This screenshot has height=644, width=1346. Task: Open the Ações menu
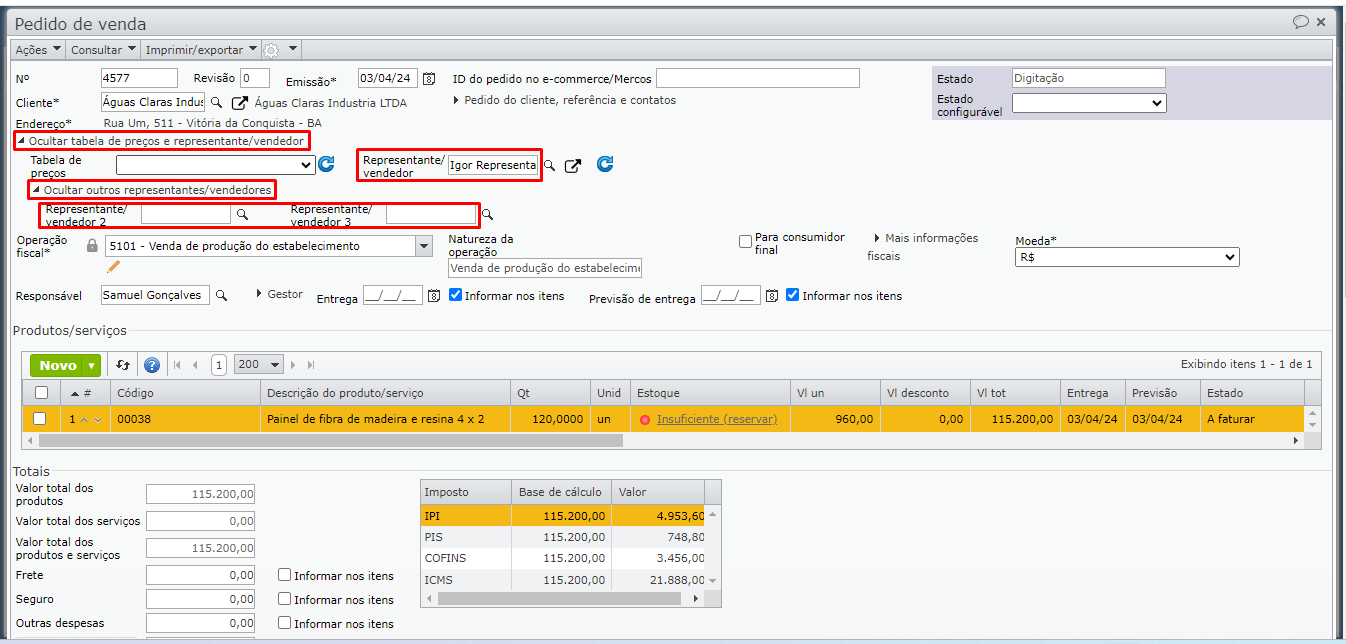tap(38, 50)
